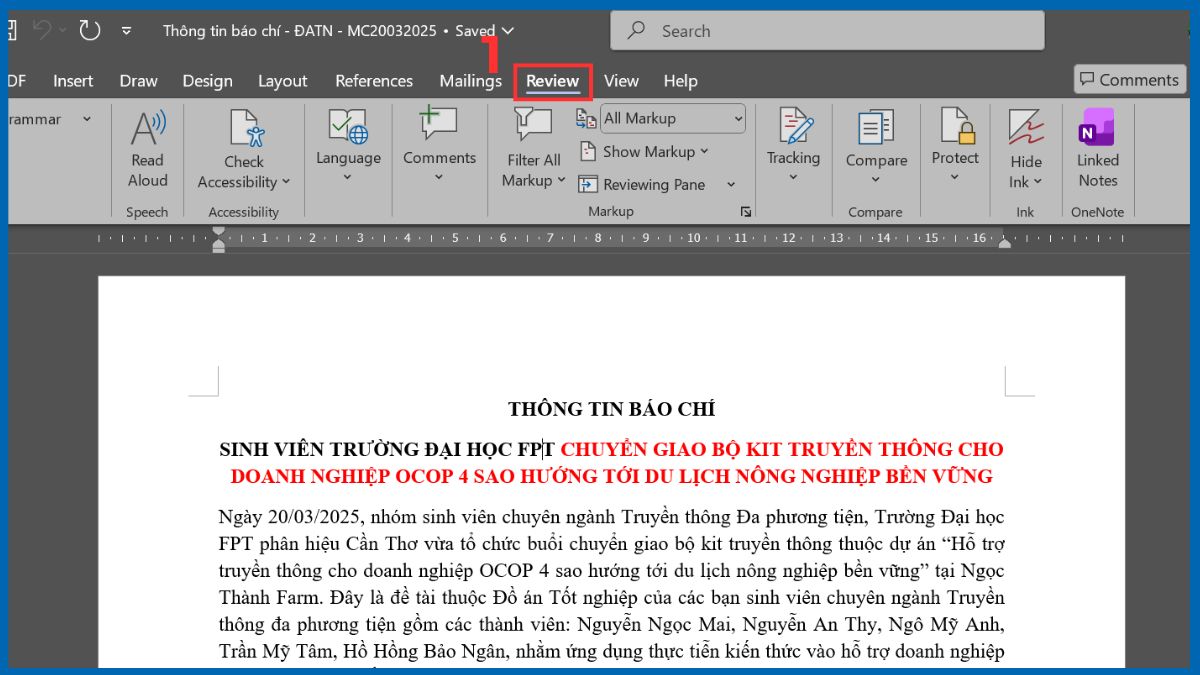Open the All Markup dropdown
Screen dimensions: 1200x675
[x=672, y=118]
